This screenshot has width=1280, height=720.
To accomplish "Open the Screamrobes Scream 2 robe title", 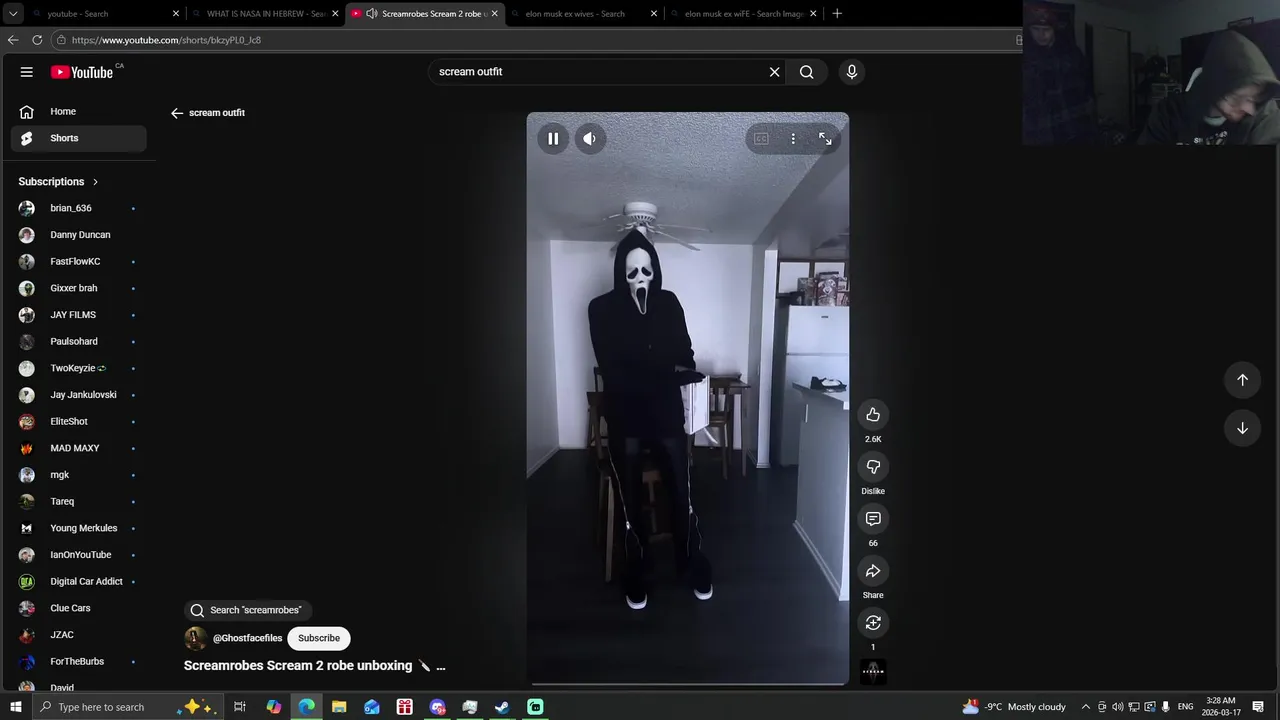I will (x=298, y=666).
